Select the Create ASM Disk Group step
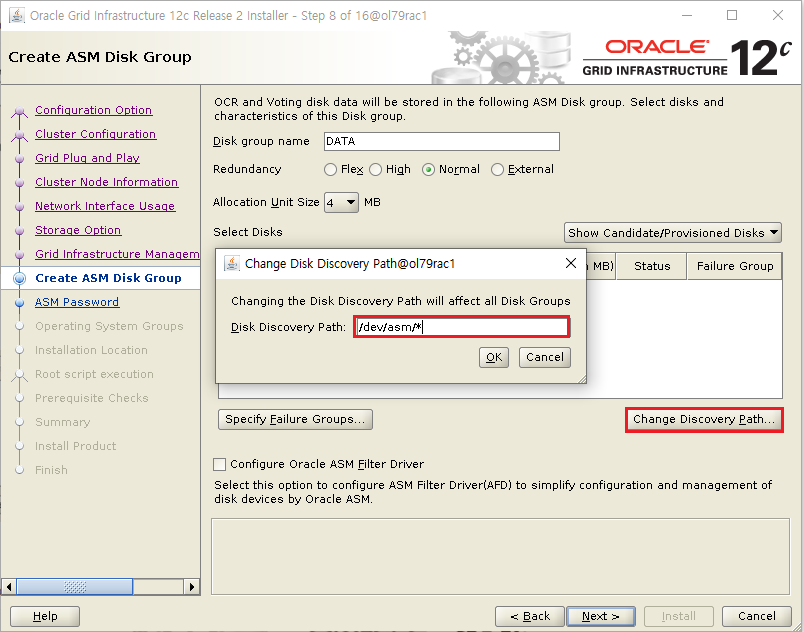Viewport: 804px width, 632px height. click(x=108, y=278)
